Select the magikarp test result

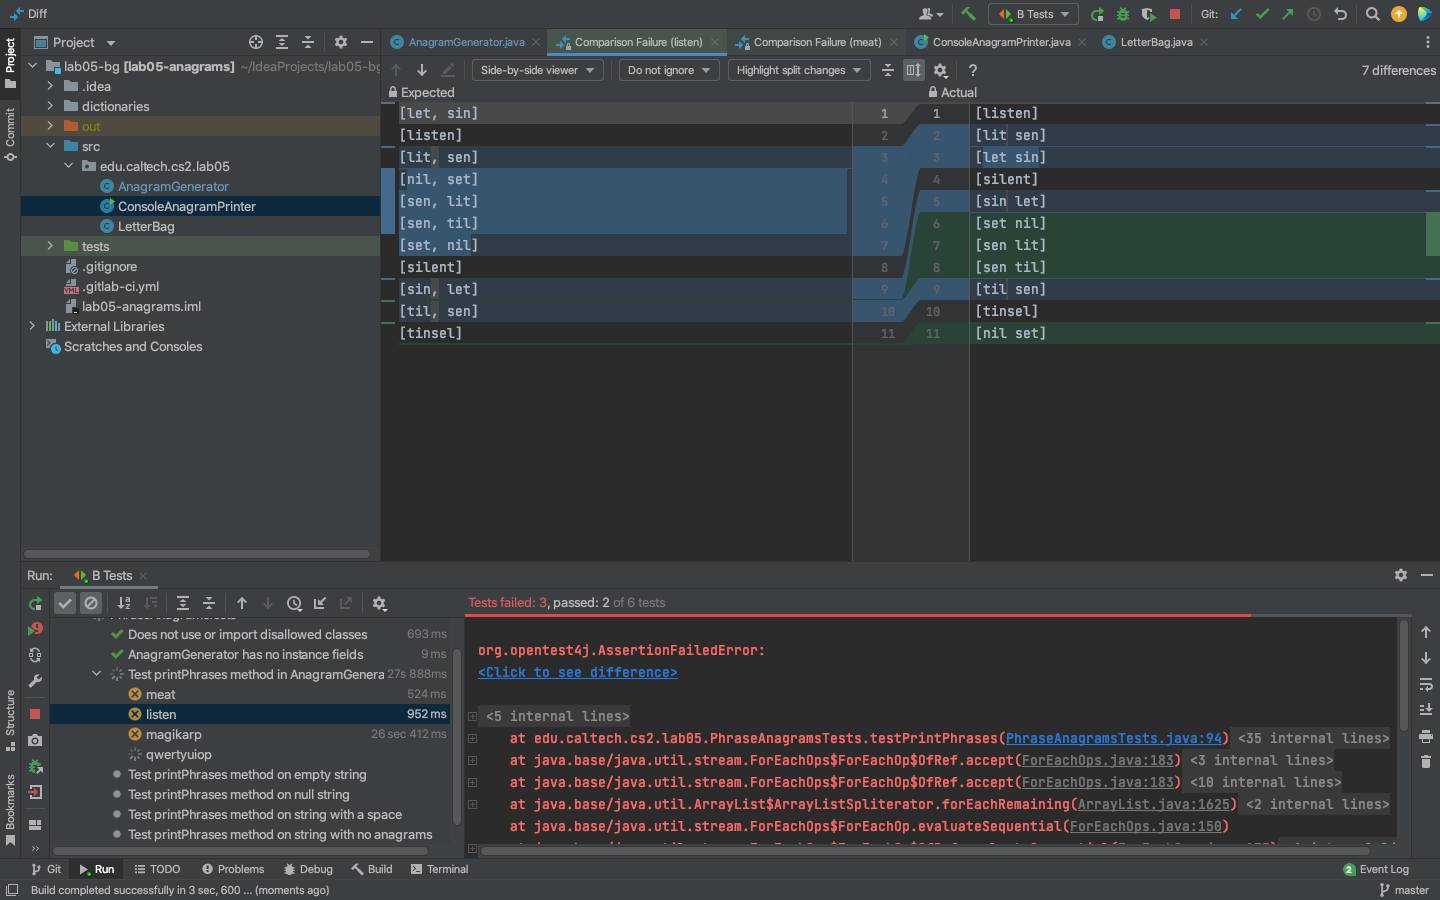click(x=173, y=734)
